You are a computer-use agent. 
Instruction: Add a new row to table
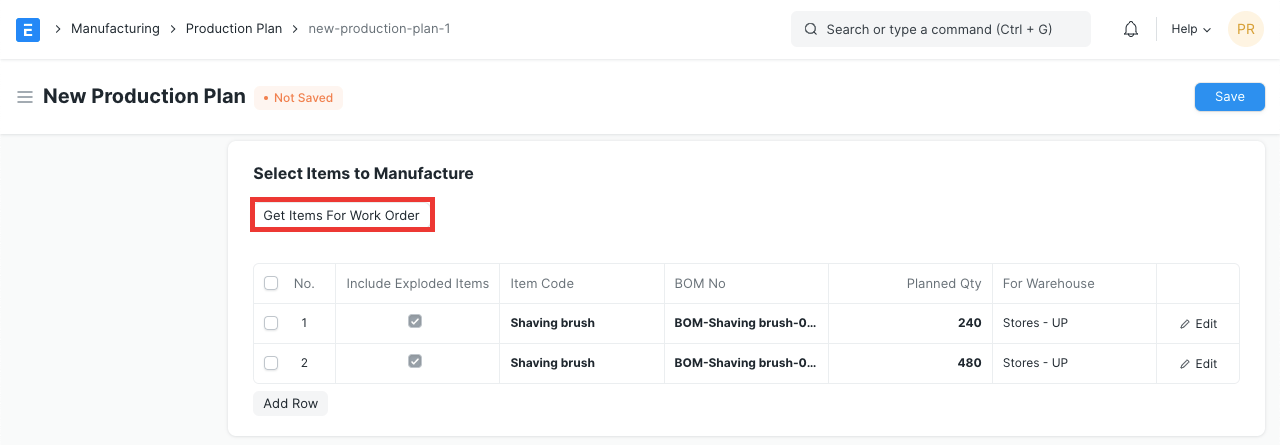tap(290, 404)
